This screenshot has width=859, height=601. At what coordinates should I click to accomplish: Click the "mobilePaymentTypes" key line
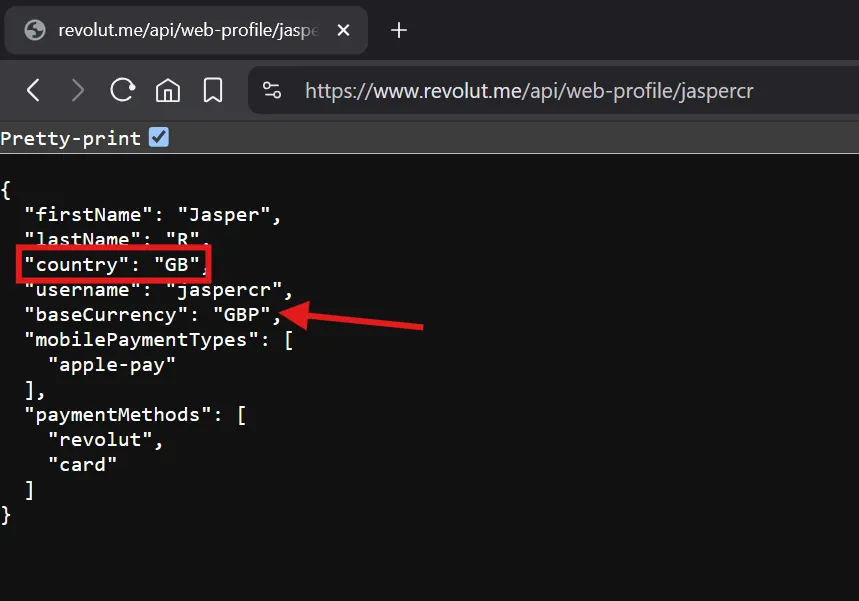pyautogui.click(x=159, y=340)
